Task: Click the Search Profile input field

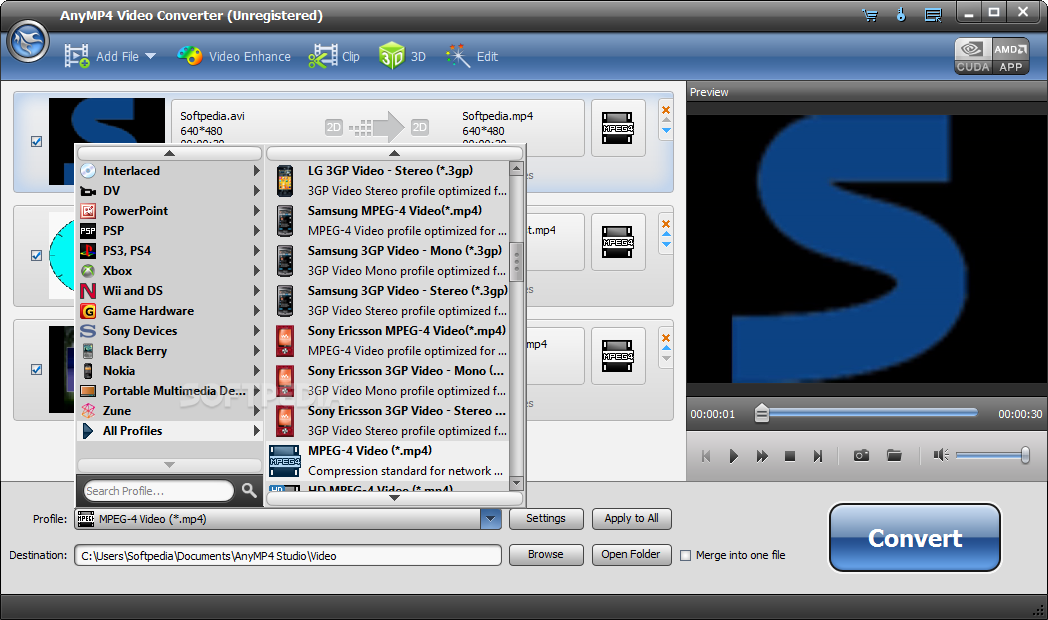Action: (x=159, y=491)
